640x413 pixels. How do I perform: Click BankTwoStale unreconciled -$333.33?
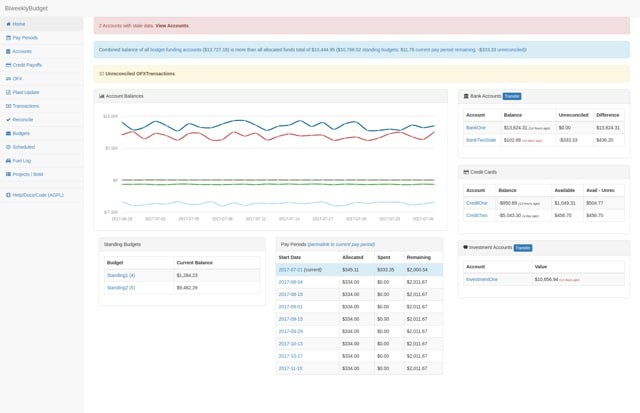[x=568, y=140]
